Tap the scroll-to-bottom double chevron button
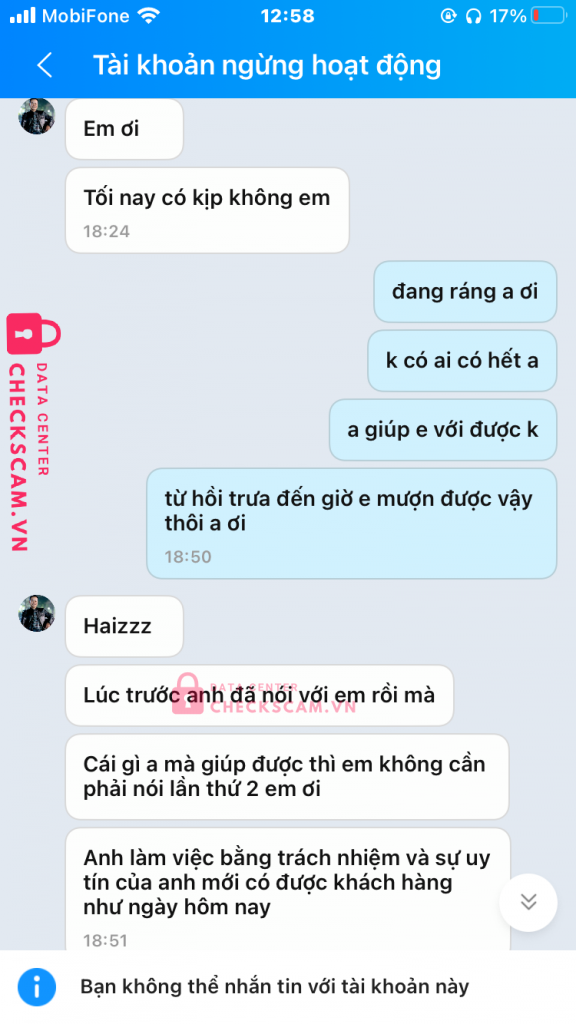 pyautogui.click(x=528, y=903)
